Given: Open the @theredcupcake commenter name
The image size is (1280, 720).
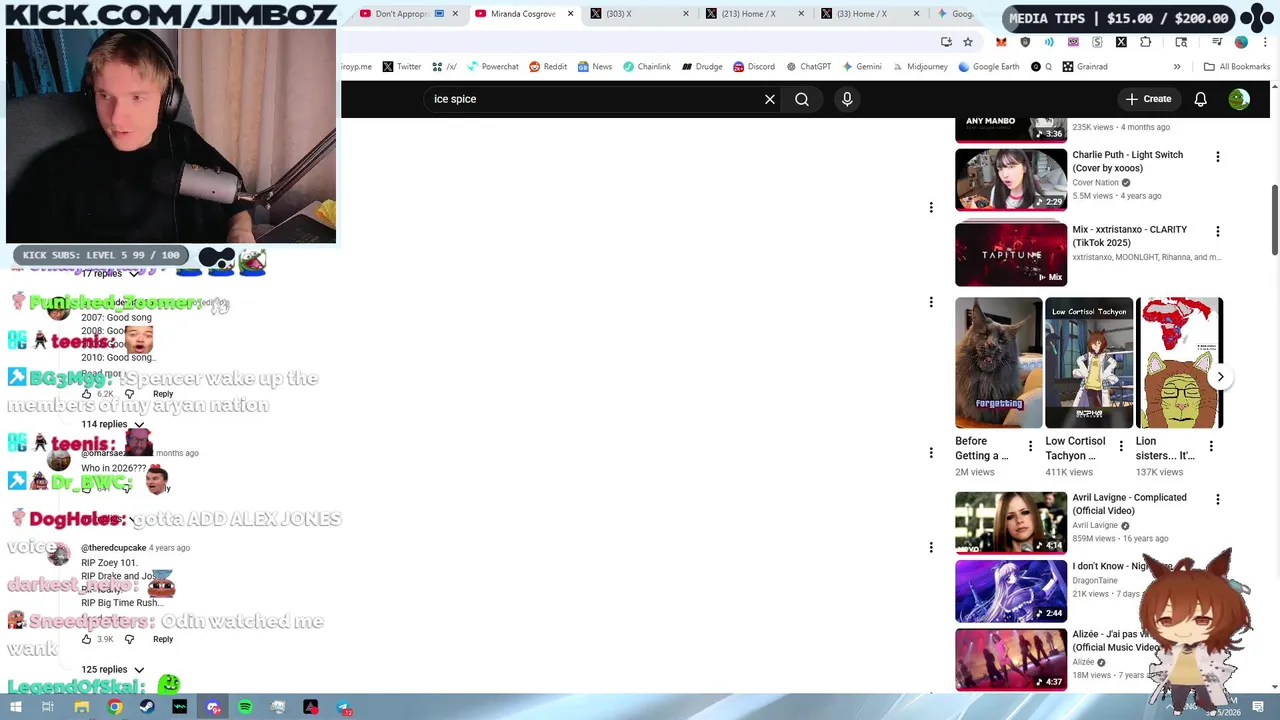Looking at the screenshot, I should point(113,548).
